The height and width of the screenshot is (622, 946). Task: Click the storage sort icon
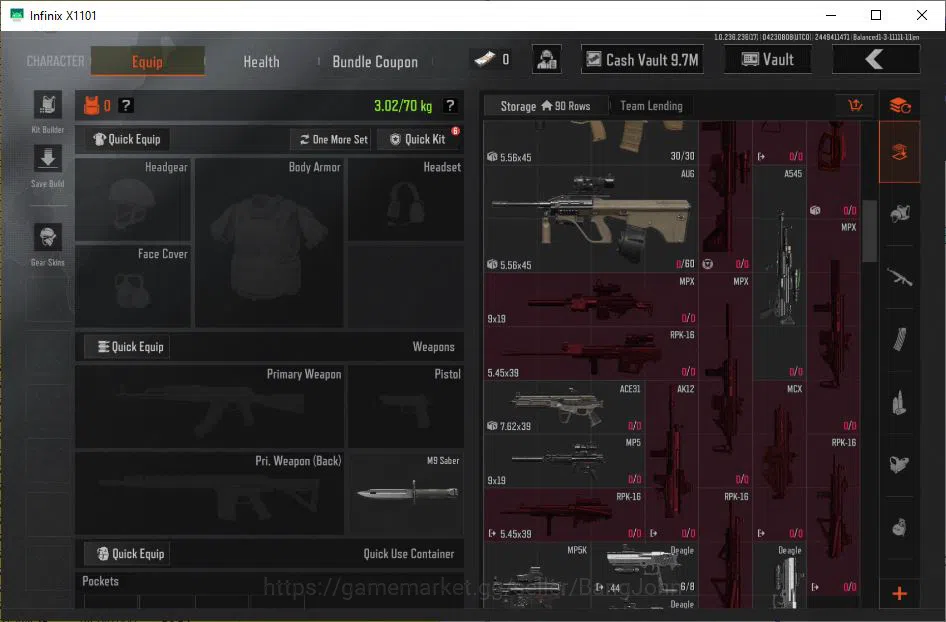855,106
